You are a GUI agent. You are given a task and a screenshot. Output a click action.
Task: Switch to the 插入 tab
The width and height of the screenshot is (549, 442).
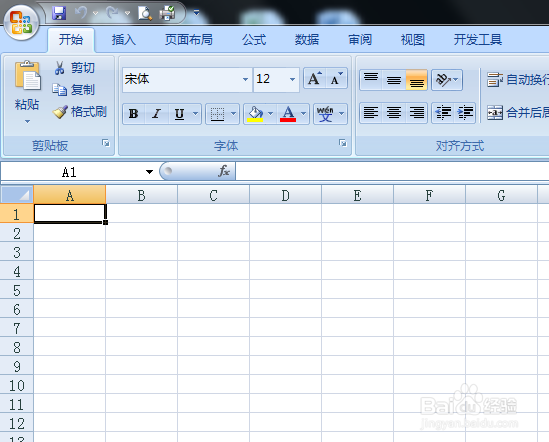(x=124, y=40)
